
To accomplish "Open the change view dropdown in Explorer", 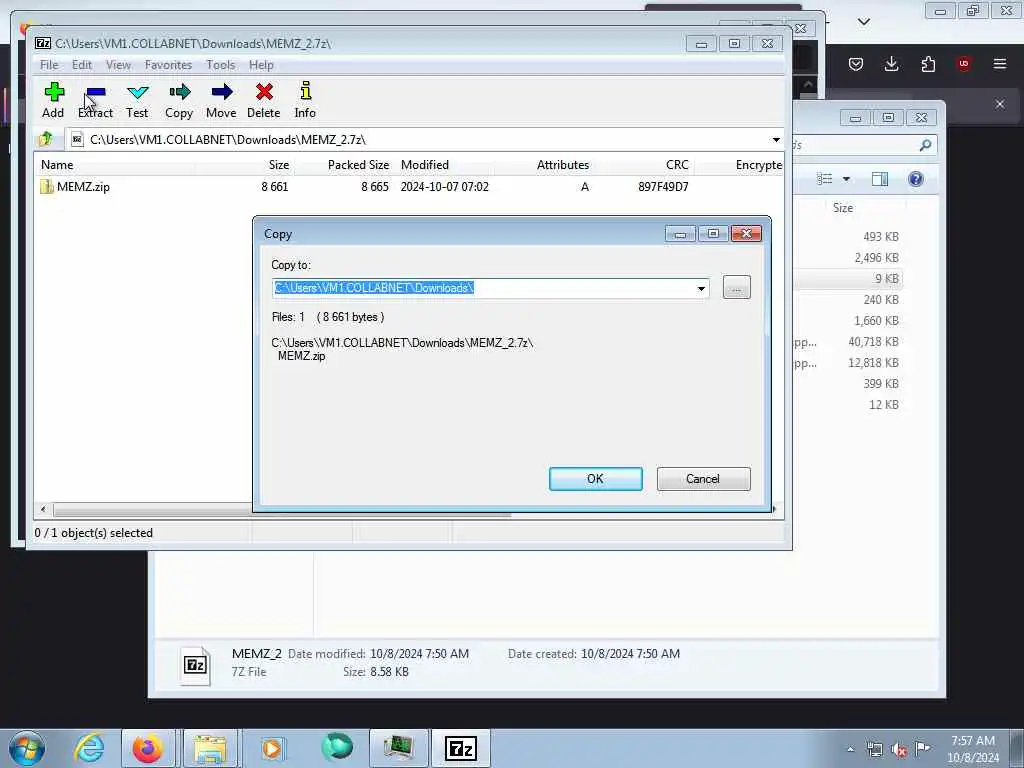I will (846, 179).
